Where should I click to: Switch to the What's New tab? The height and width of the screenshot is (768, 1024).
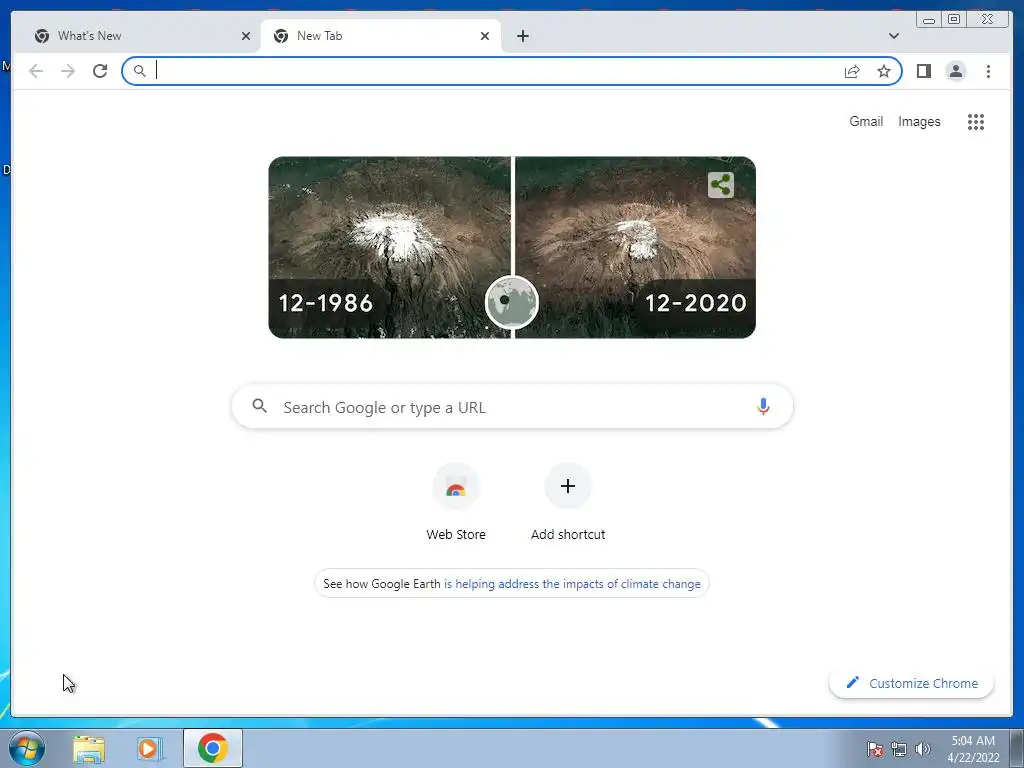tap(137, 36)
